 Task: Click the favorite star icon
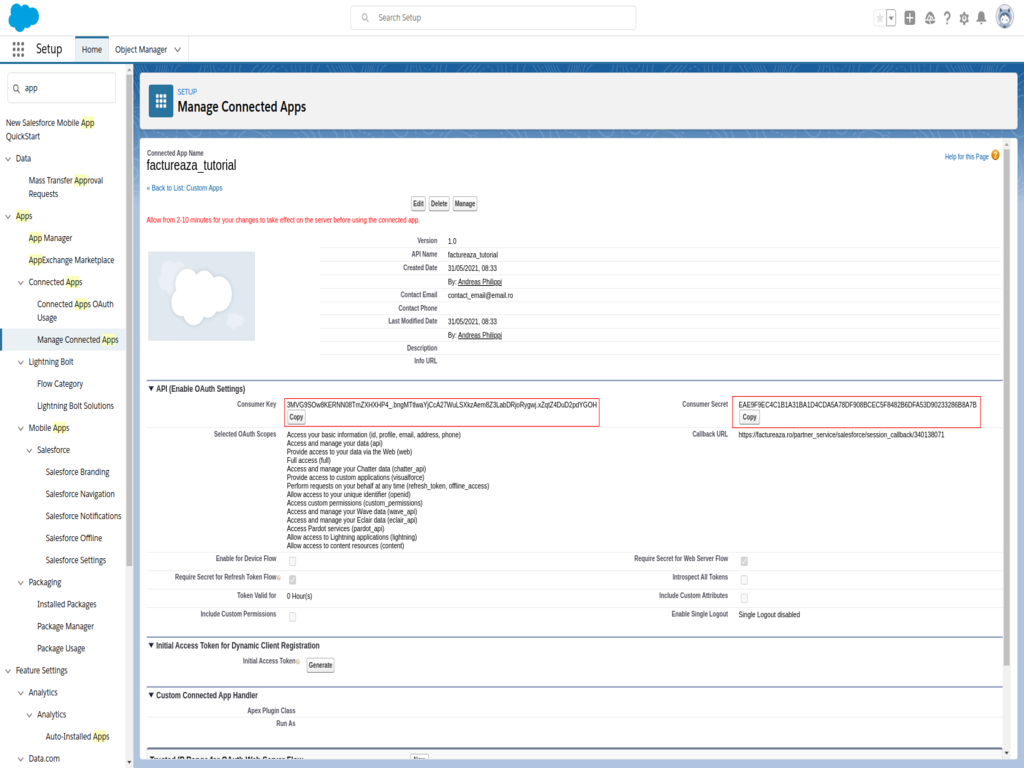point(879,17)
